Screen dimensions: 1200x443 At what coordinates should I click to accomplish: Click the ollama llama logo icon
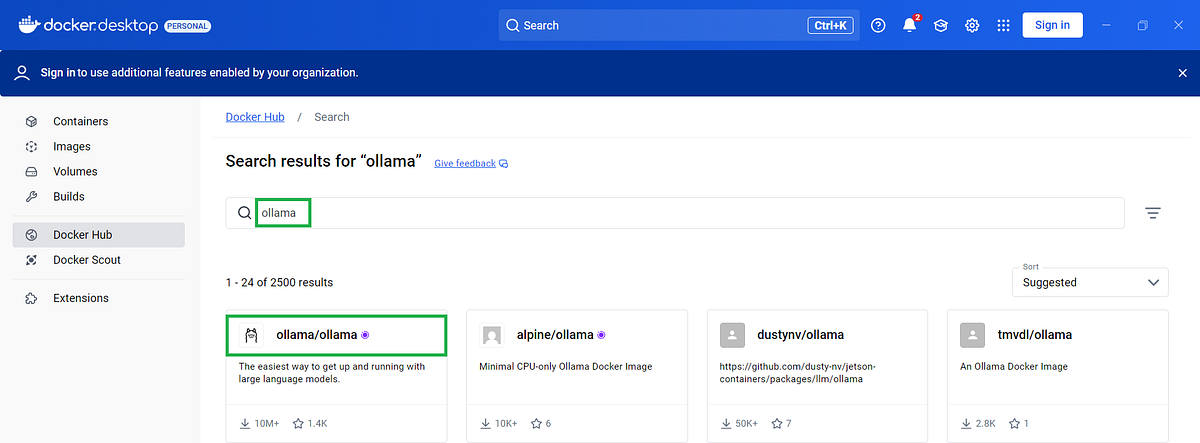[x=250, y=335]
